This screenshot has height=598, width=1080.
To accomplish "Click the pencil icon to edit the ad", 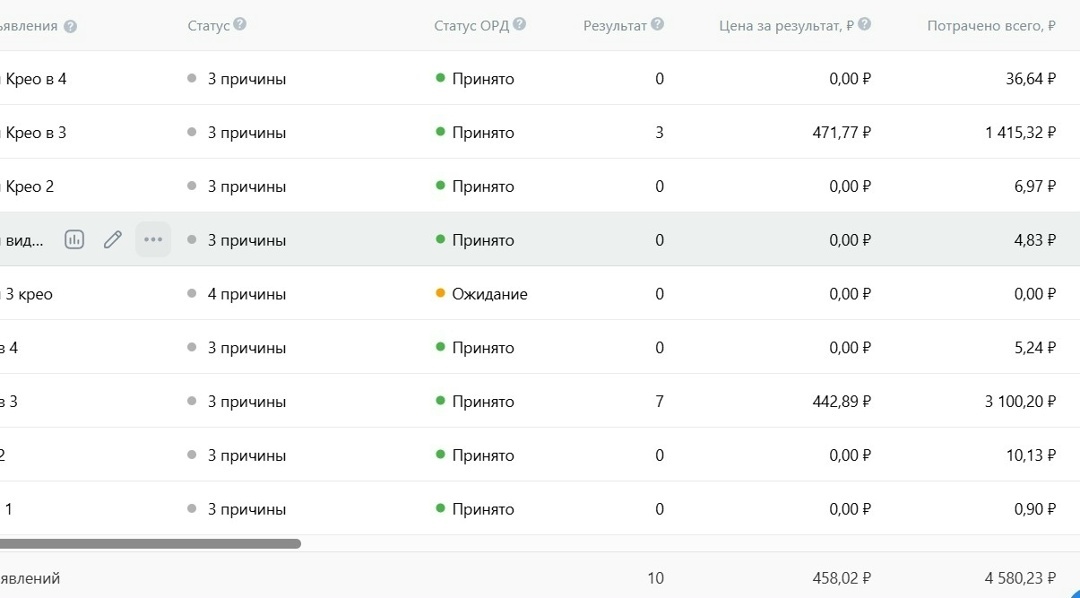I will pos(112,239).
